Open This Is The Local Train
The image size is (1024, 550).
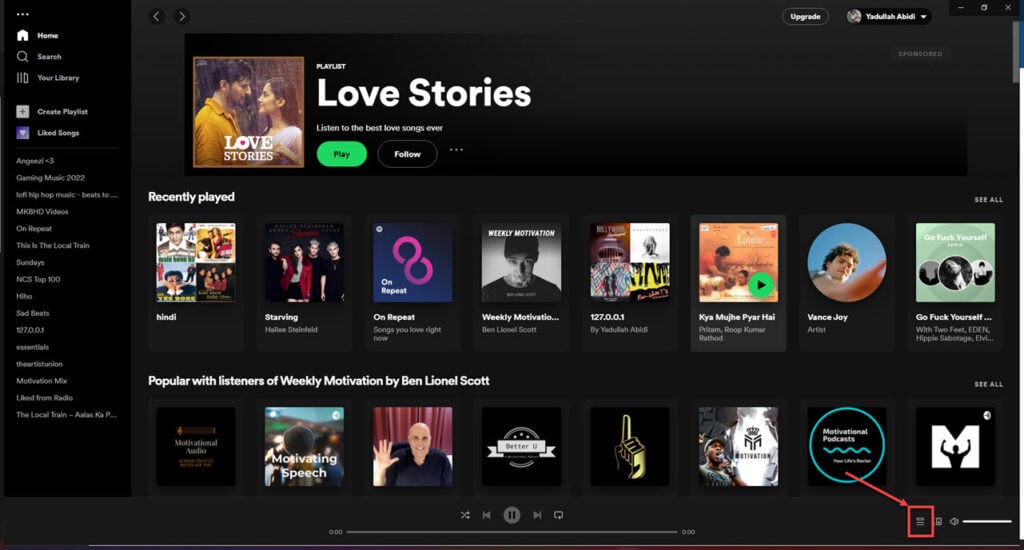coord(53,246)
